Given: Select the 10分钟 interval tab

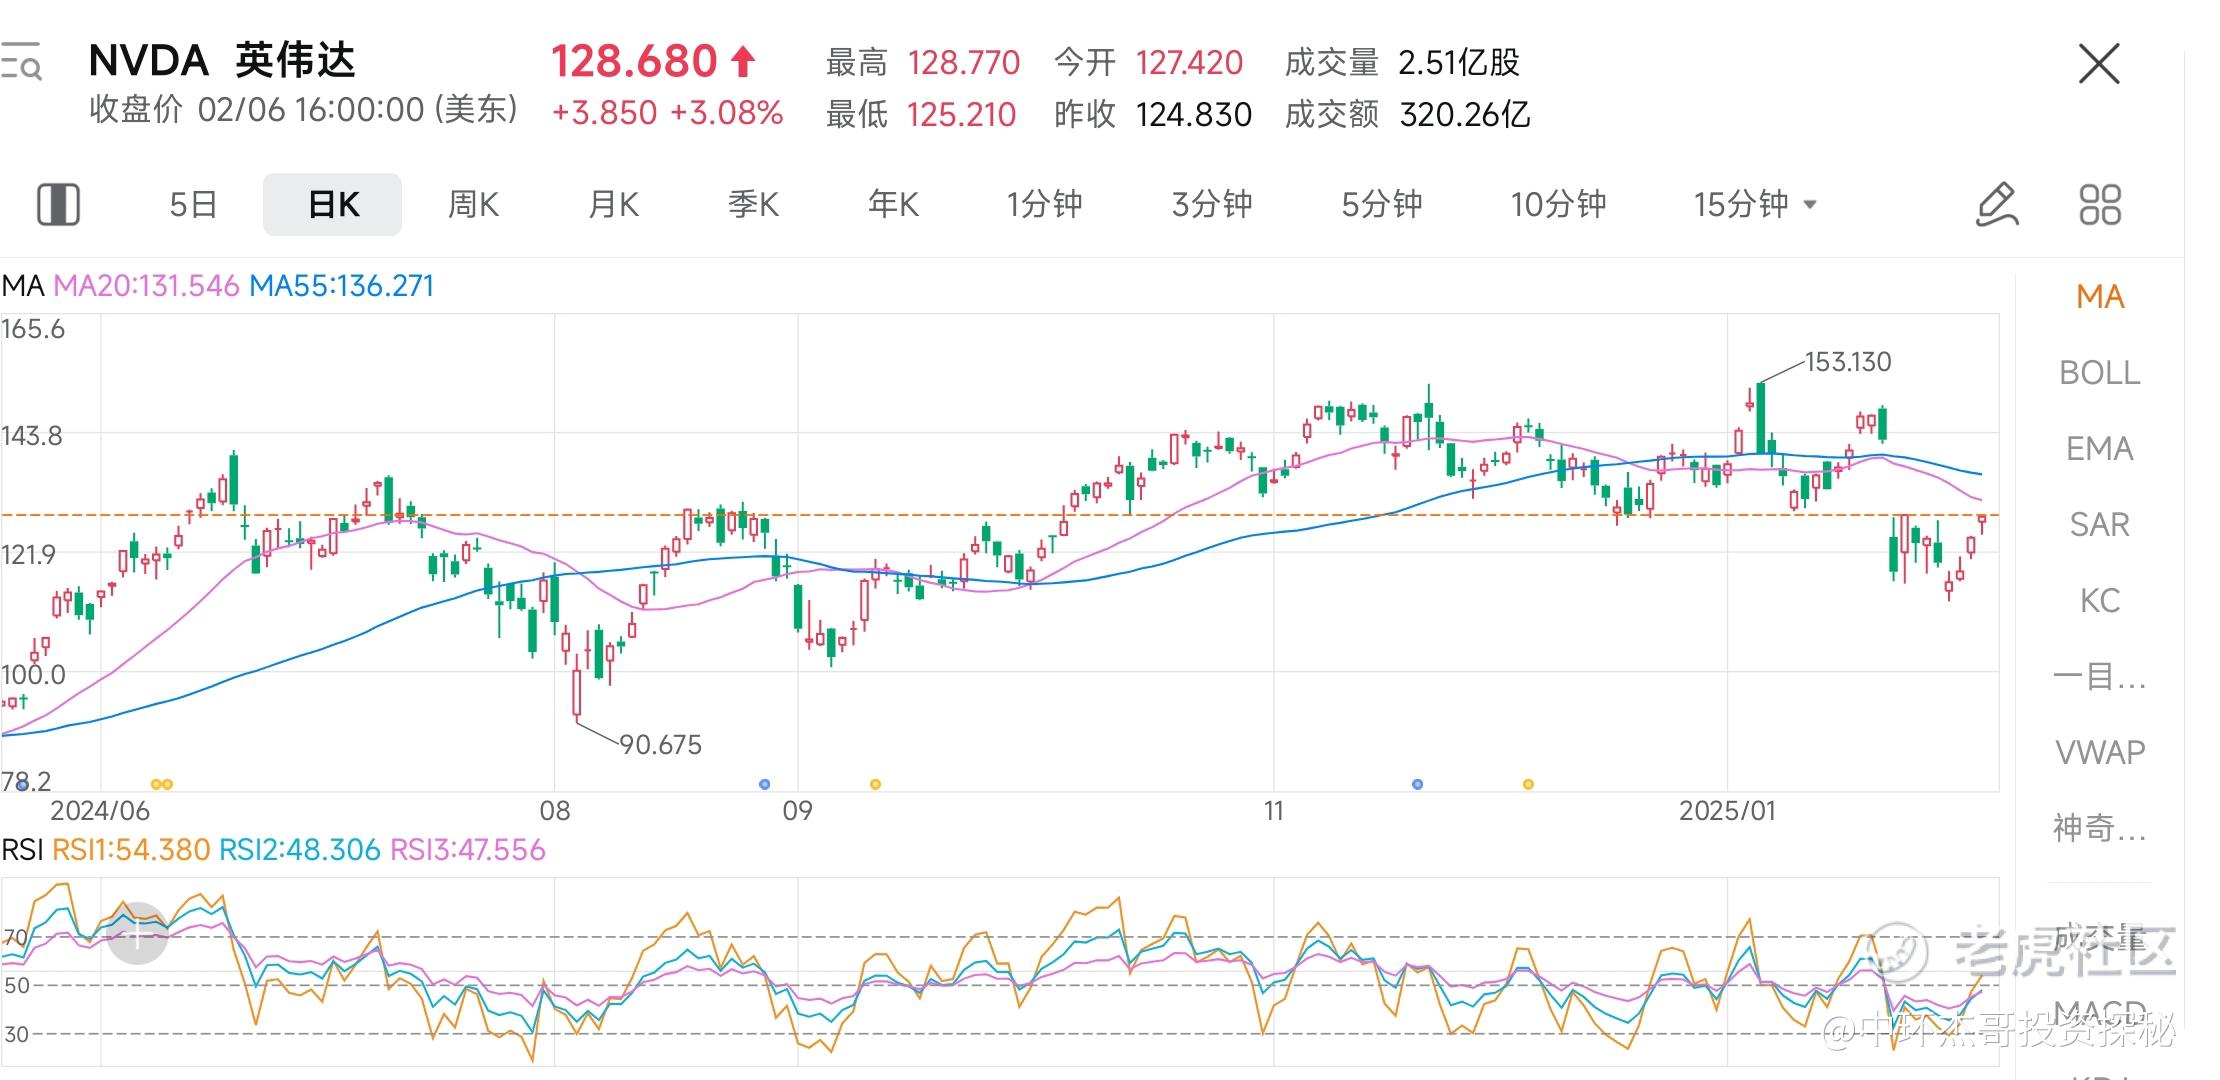Looking at the screenshot, I should click(x=1558, y=204).
